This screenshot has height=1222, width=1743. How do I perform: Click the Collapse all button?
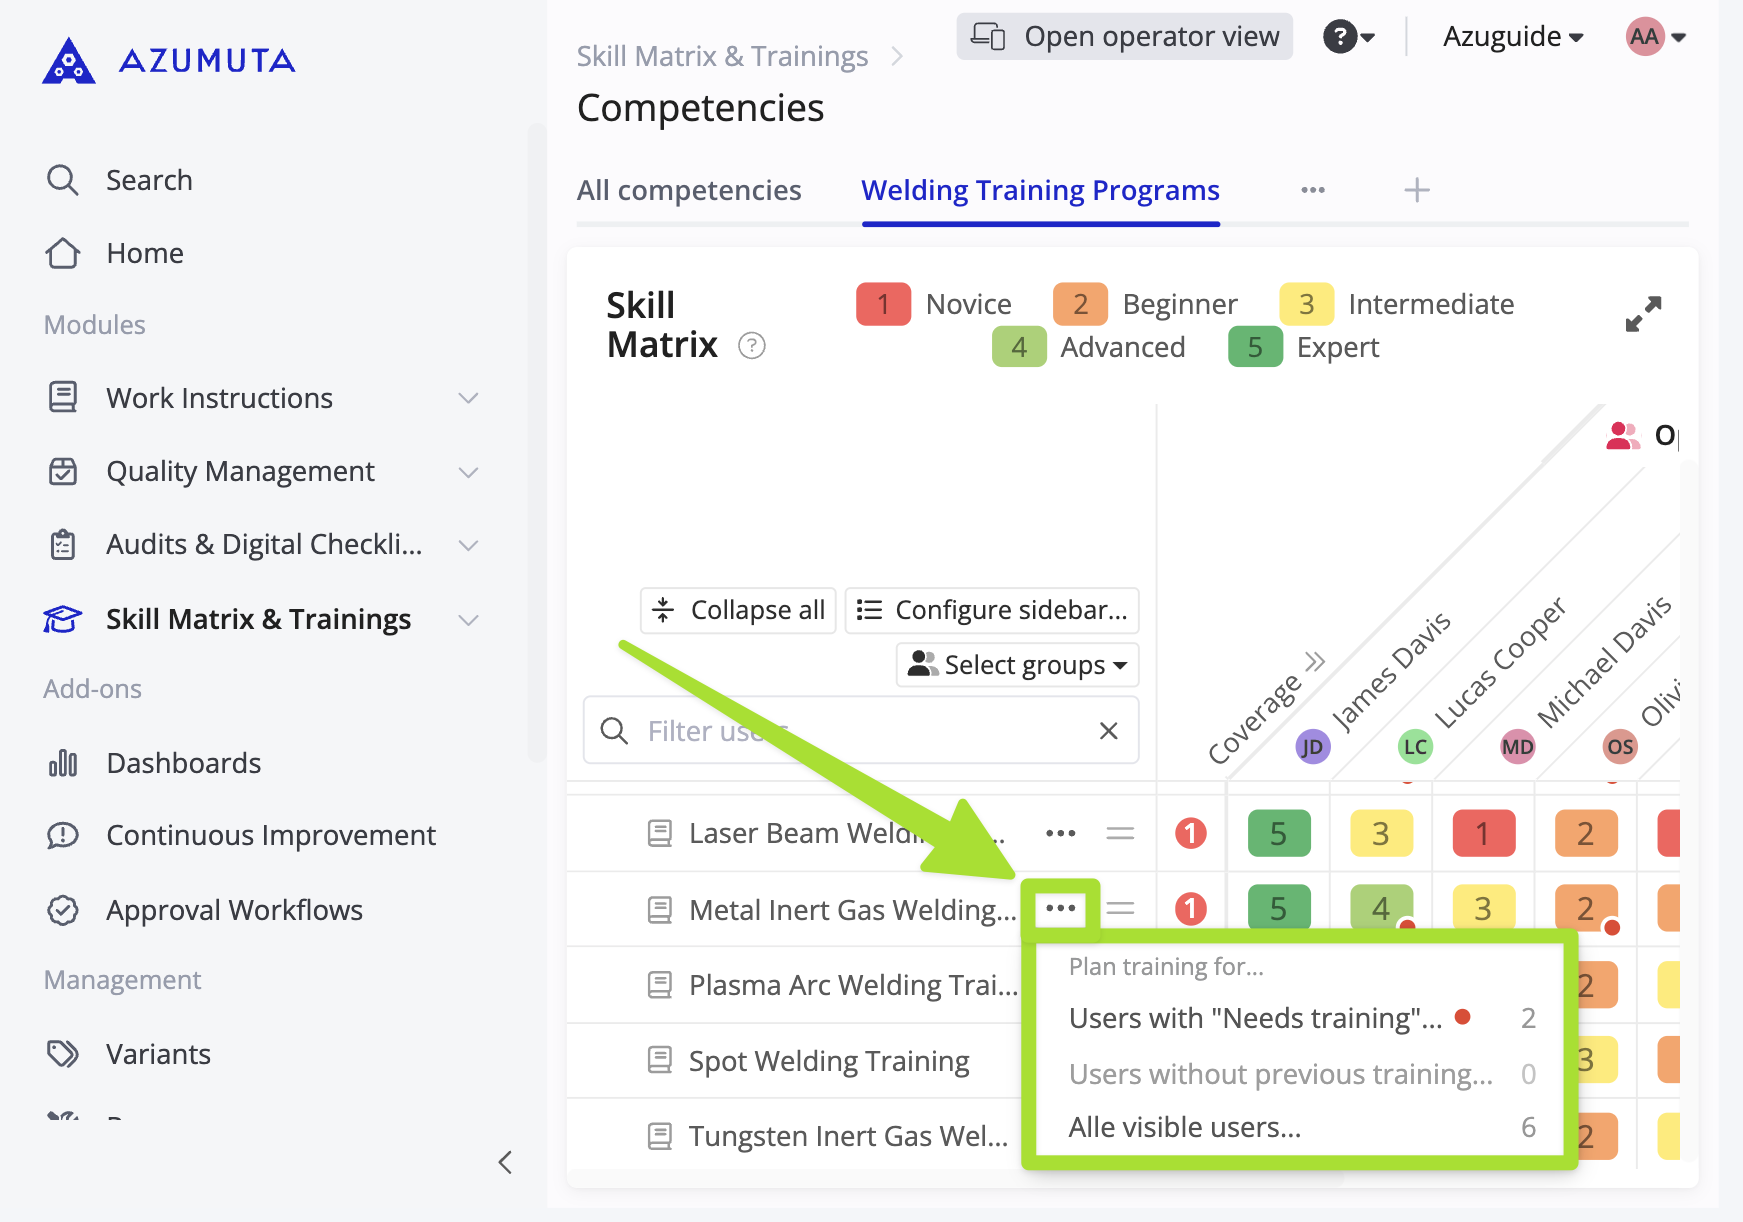738,610
